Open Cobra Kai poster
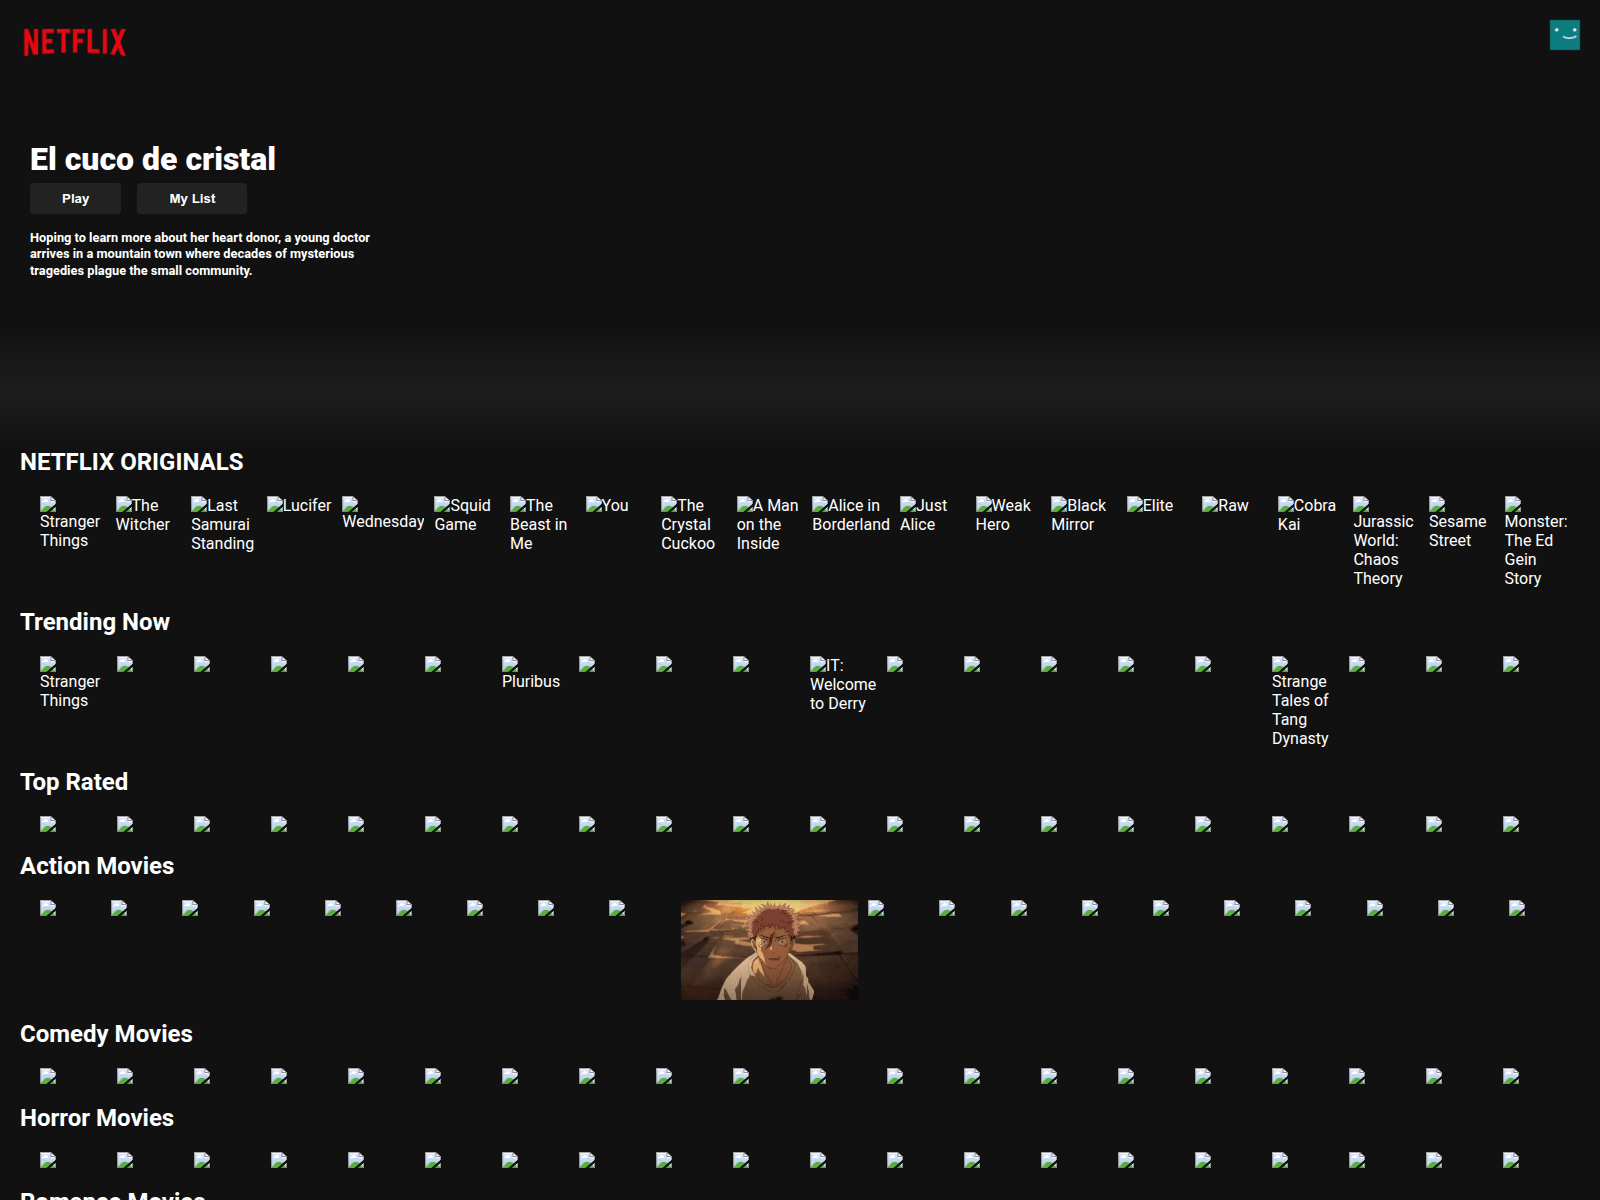Screen dimensions: 1600x1200 click(1307, 515)
